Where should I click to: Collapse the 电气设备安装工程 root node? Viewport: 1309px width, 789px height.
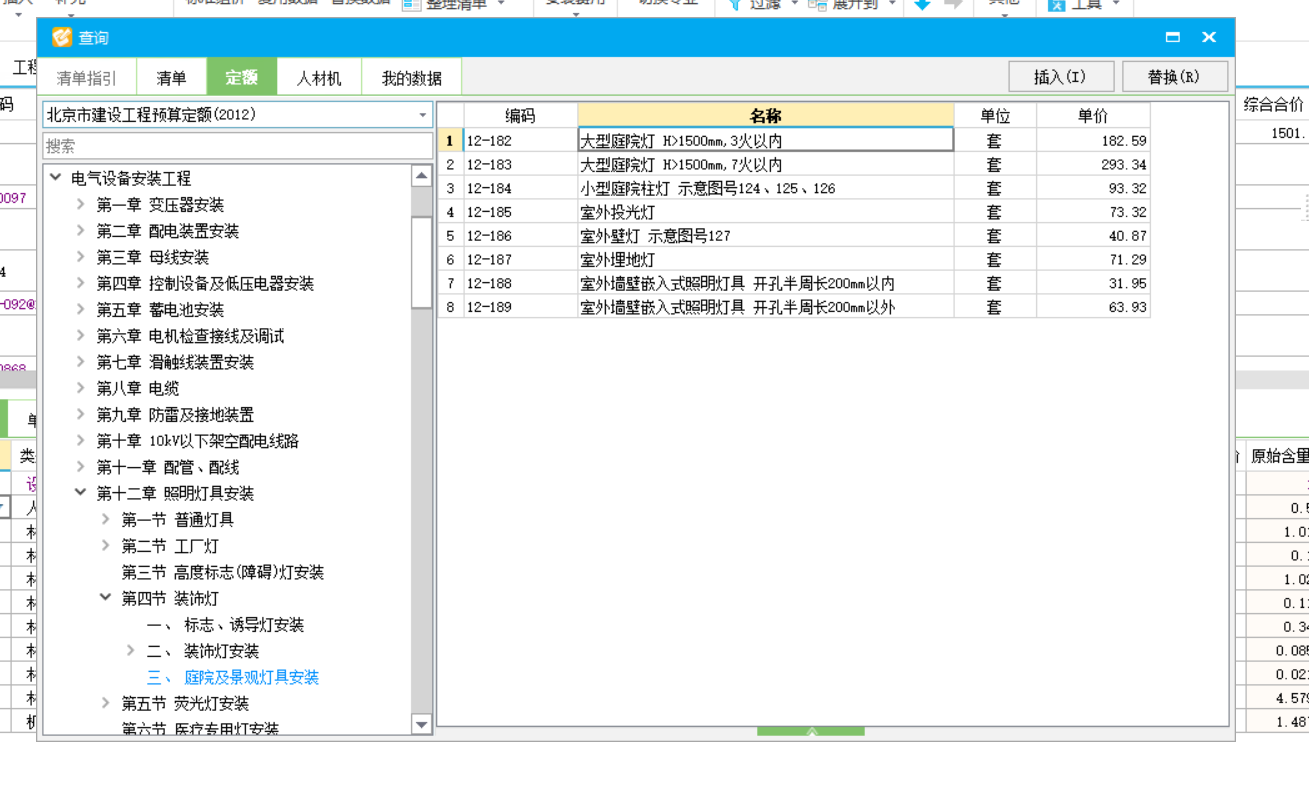pyautogui.click(x=55, y=178)
